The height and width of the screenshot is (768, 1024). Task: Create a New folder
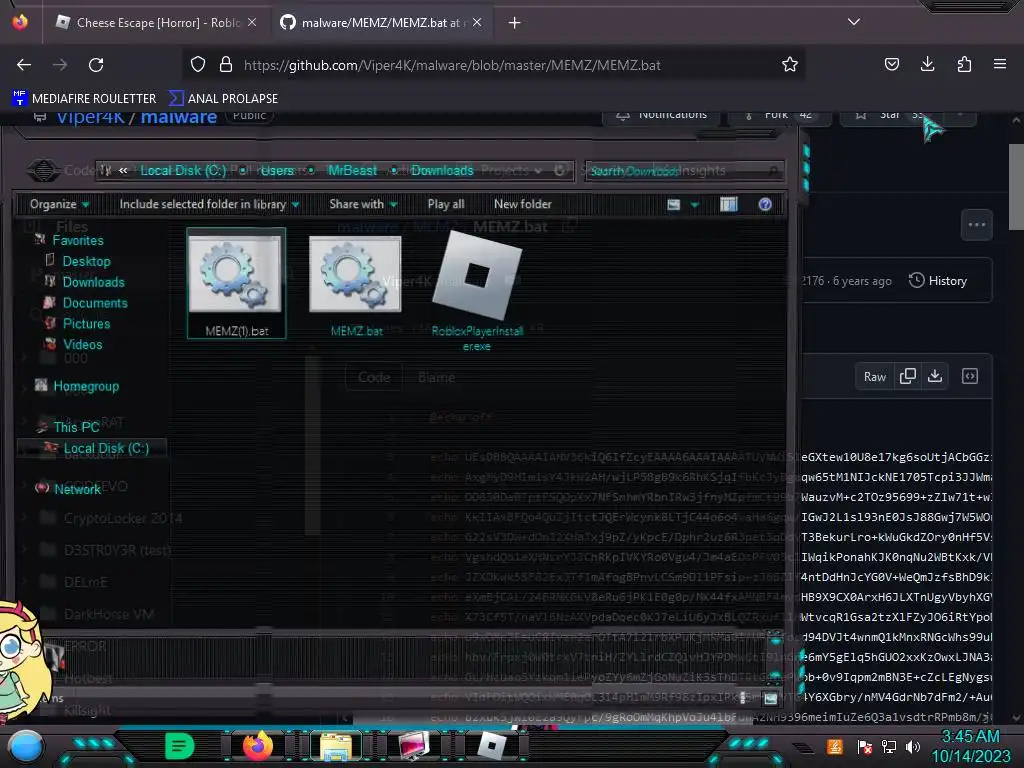[522, 204]
